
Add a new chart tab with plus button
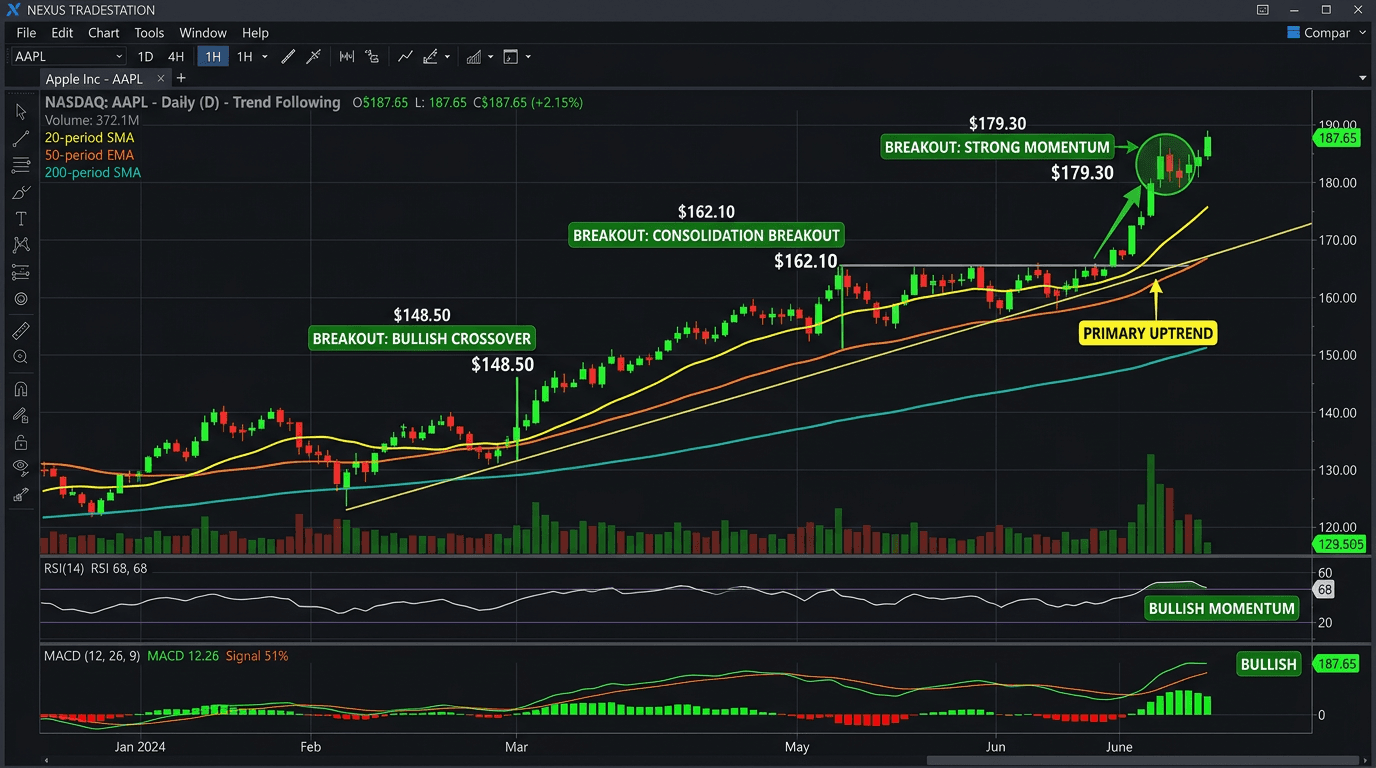point(181,78)
